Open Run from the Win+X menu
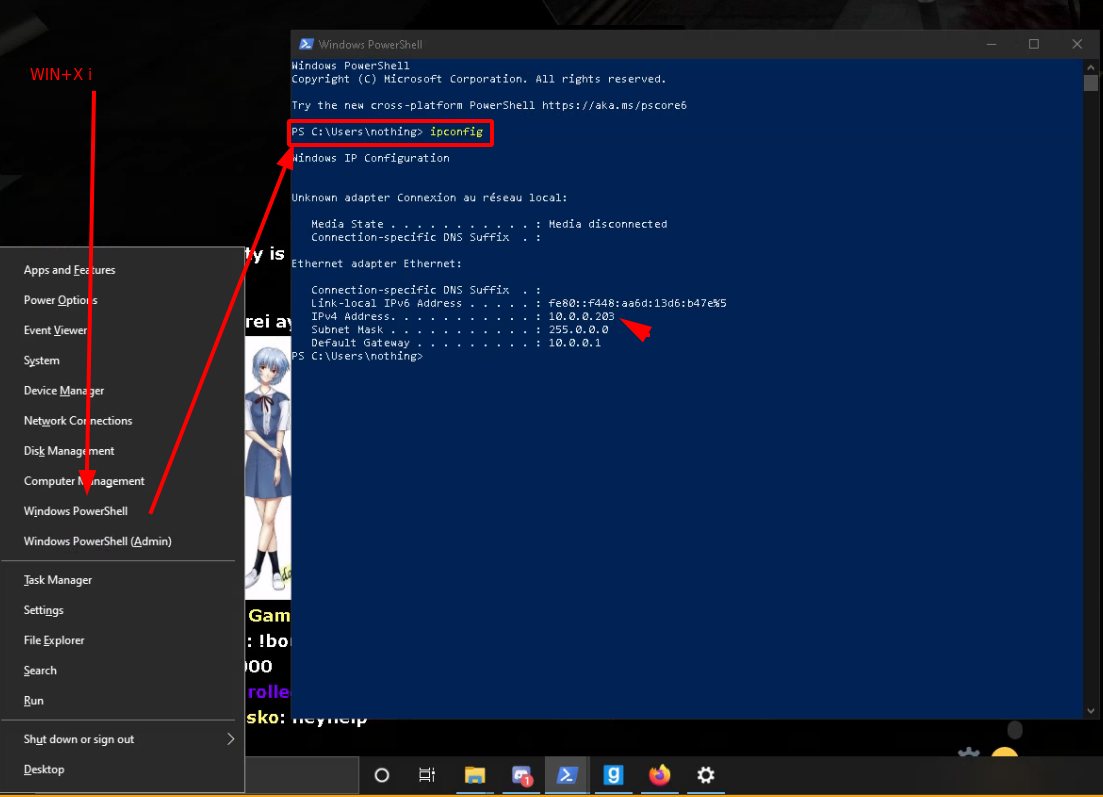The width and height of the screenshot is (1103, 797). pos(122,701)
